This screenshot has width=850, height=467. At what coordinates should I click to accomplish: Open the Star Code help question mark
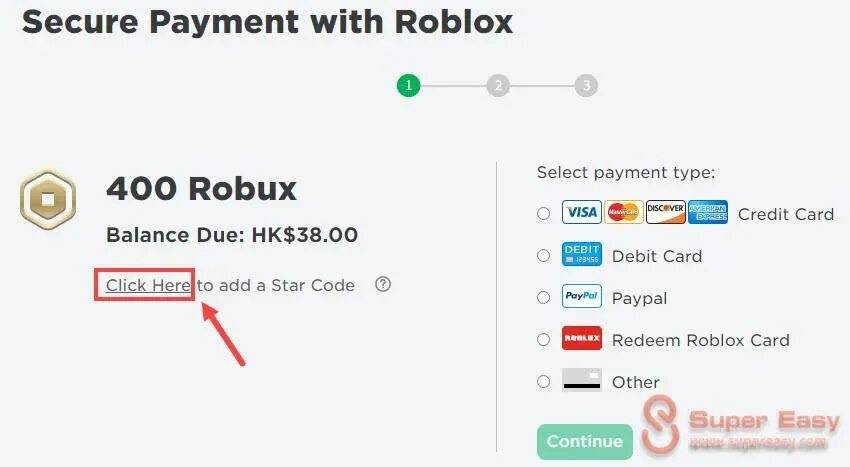[x=383, y=284]
